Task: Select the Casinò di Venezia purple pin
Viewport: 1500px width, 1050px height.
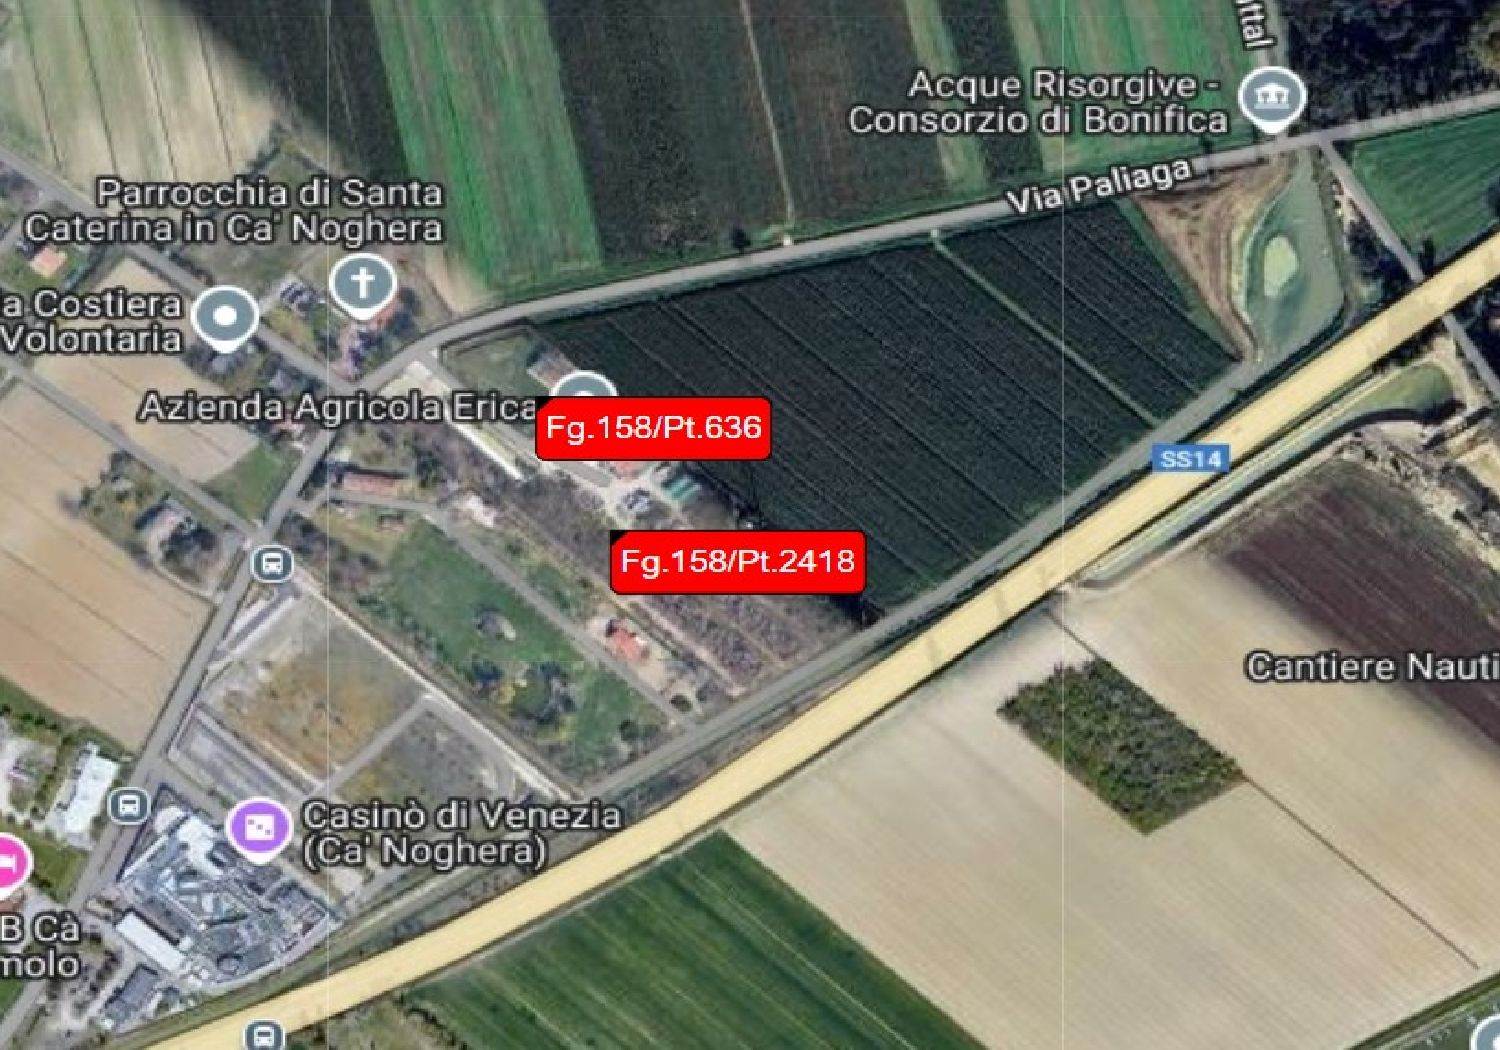Action: 259,826
